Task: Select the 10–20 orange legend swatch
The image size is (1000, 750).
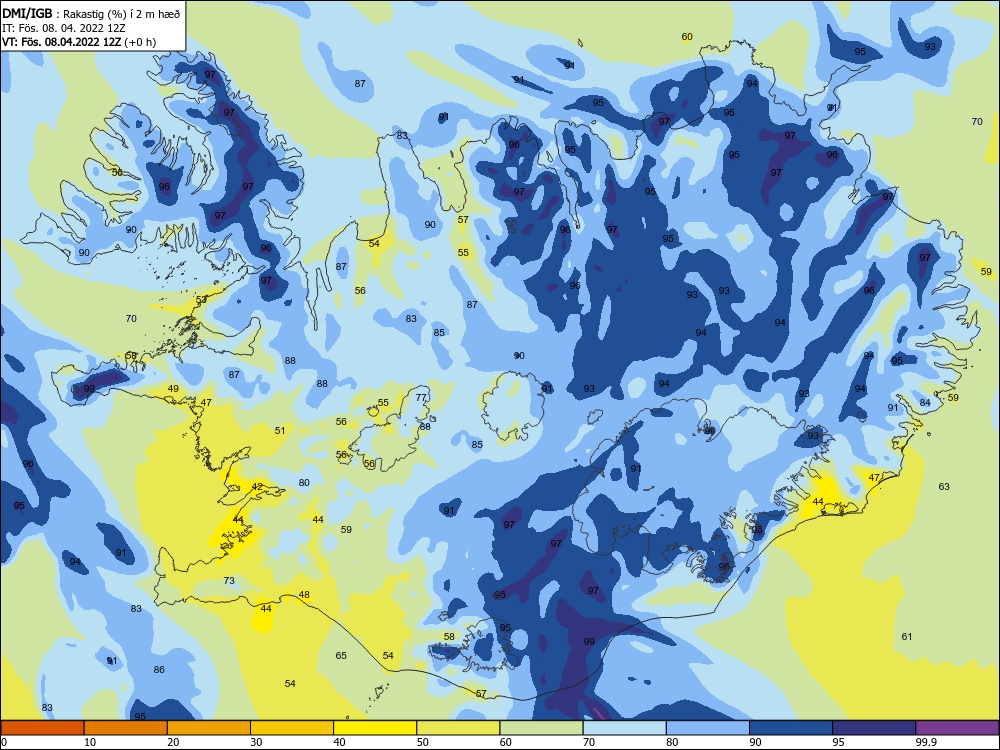Action: click(126, 728)
